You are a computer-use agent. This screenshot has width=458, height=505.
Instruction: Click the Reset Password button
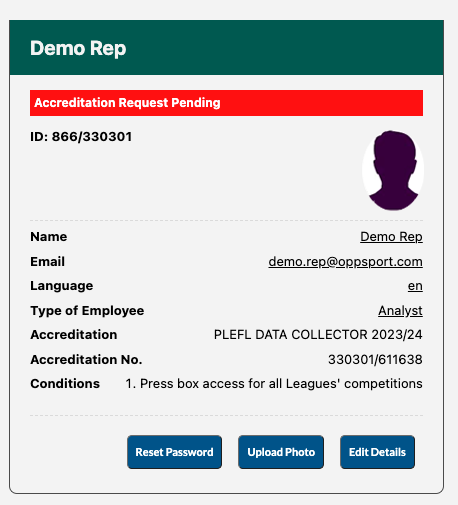(174, 452)
